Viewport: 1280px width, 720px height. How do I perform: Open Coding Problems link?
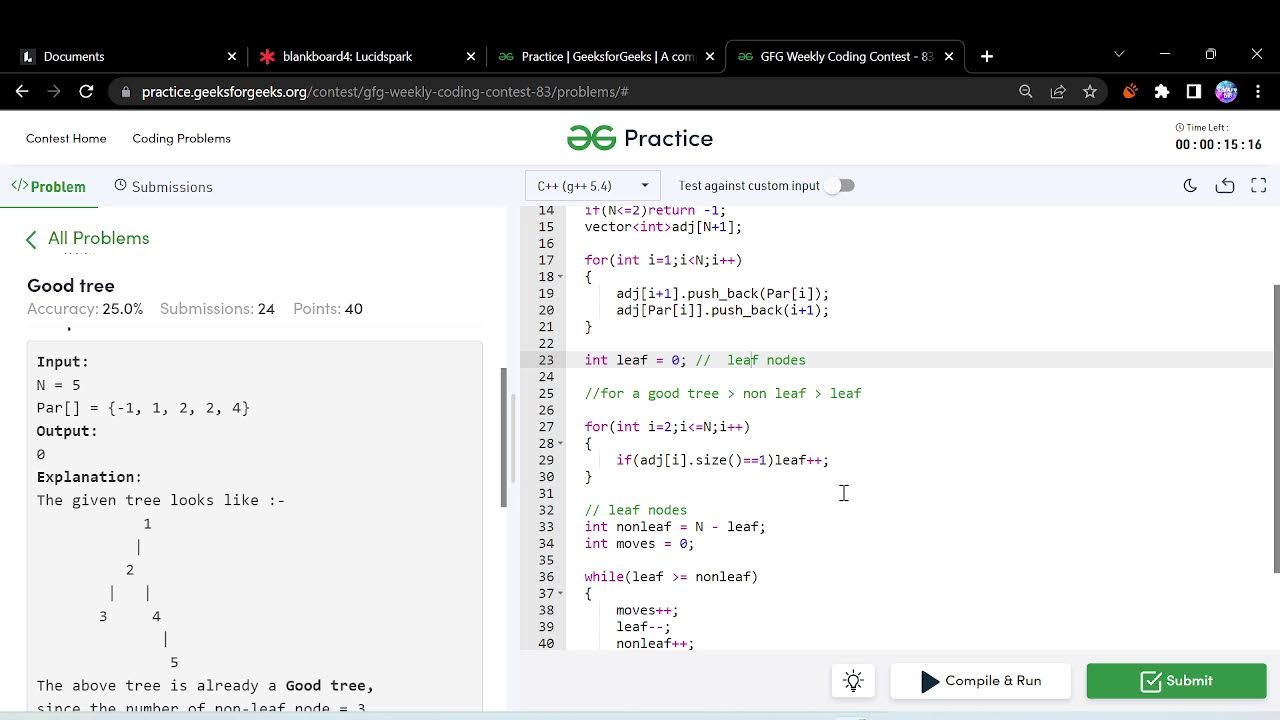(x=181, y=138)
